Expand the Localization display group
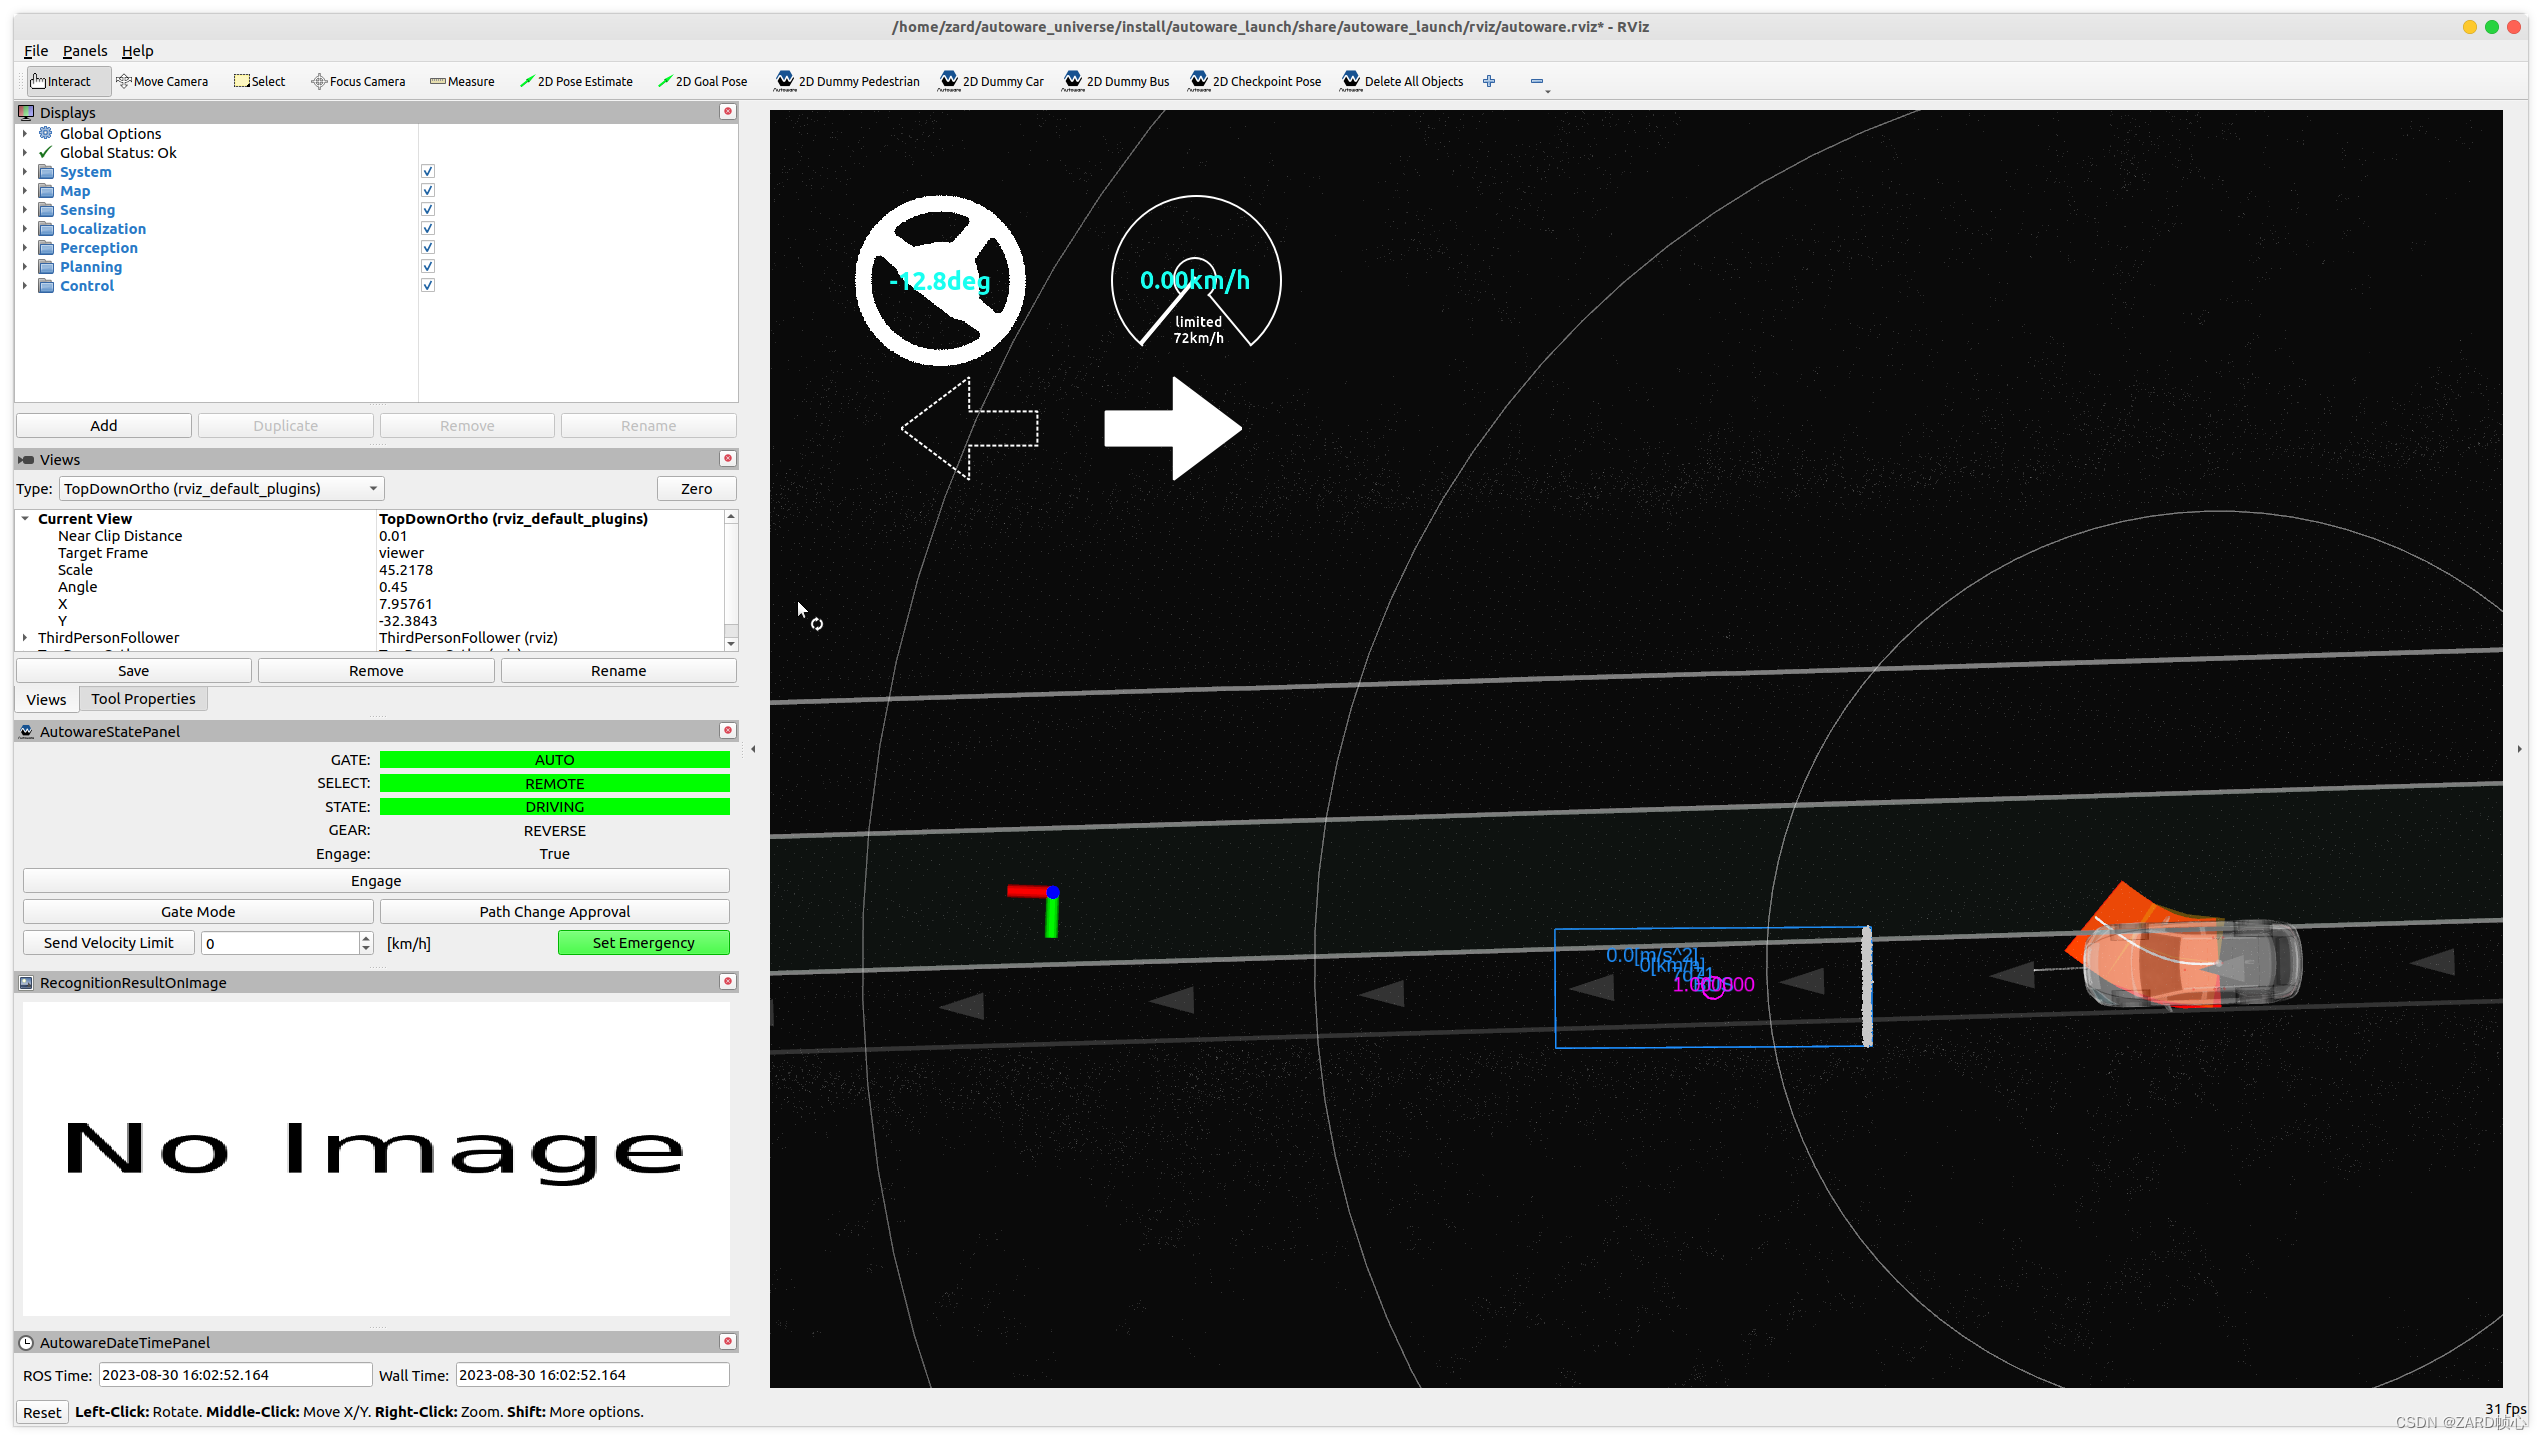The width and height of the screenshot is (2542, 1440). (25, 229)
